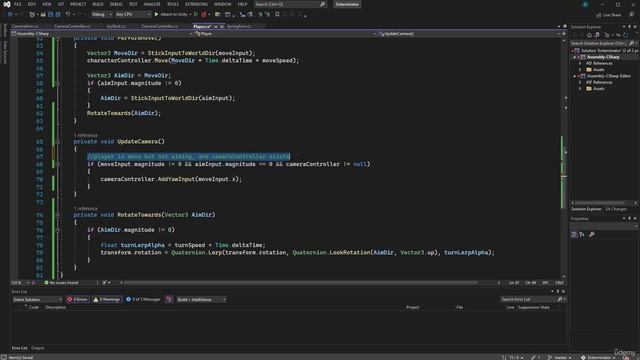
Task: Switch to the JoyStick.cs tab
Action: 116,26
